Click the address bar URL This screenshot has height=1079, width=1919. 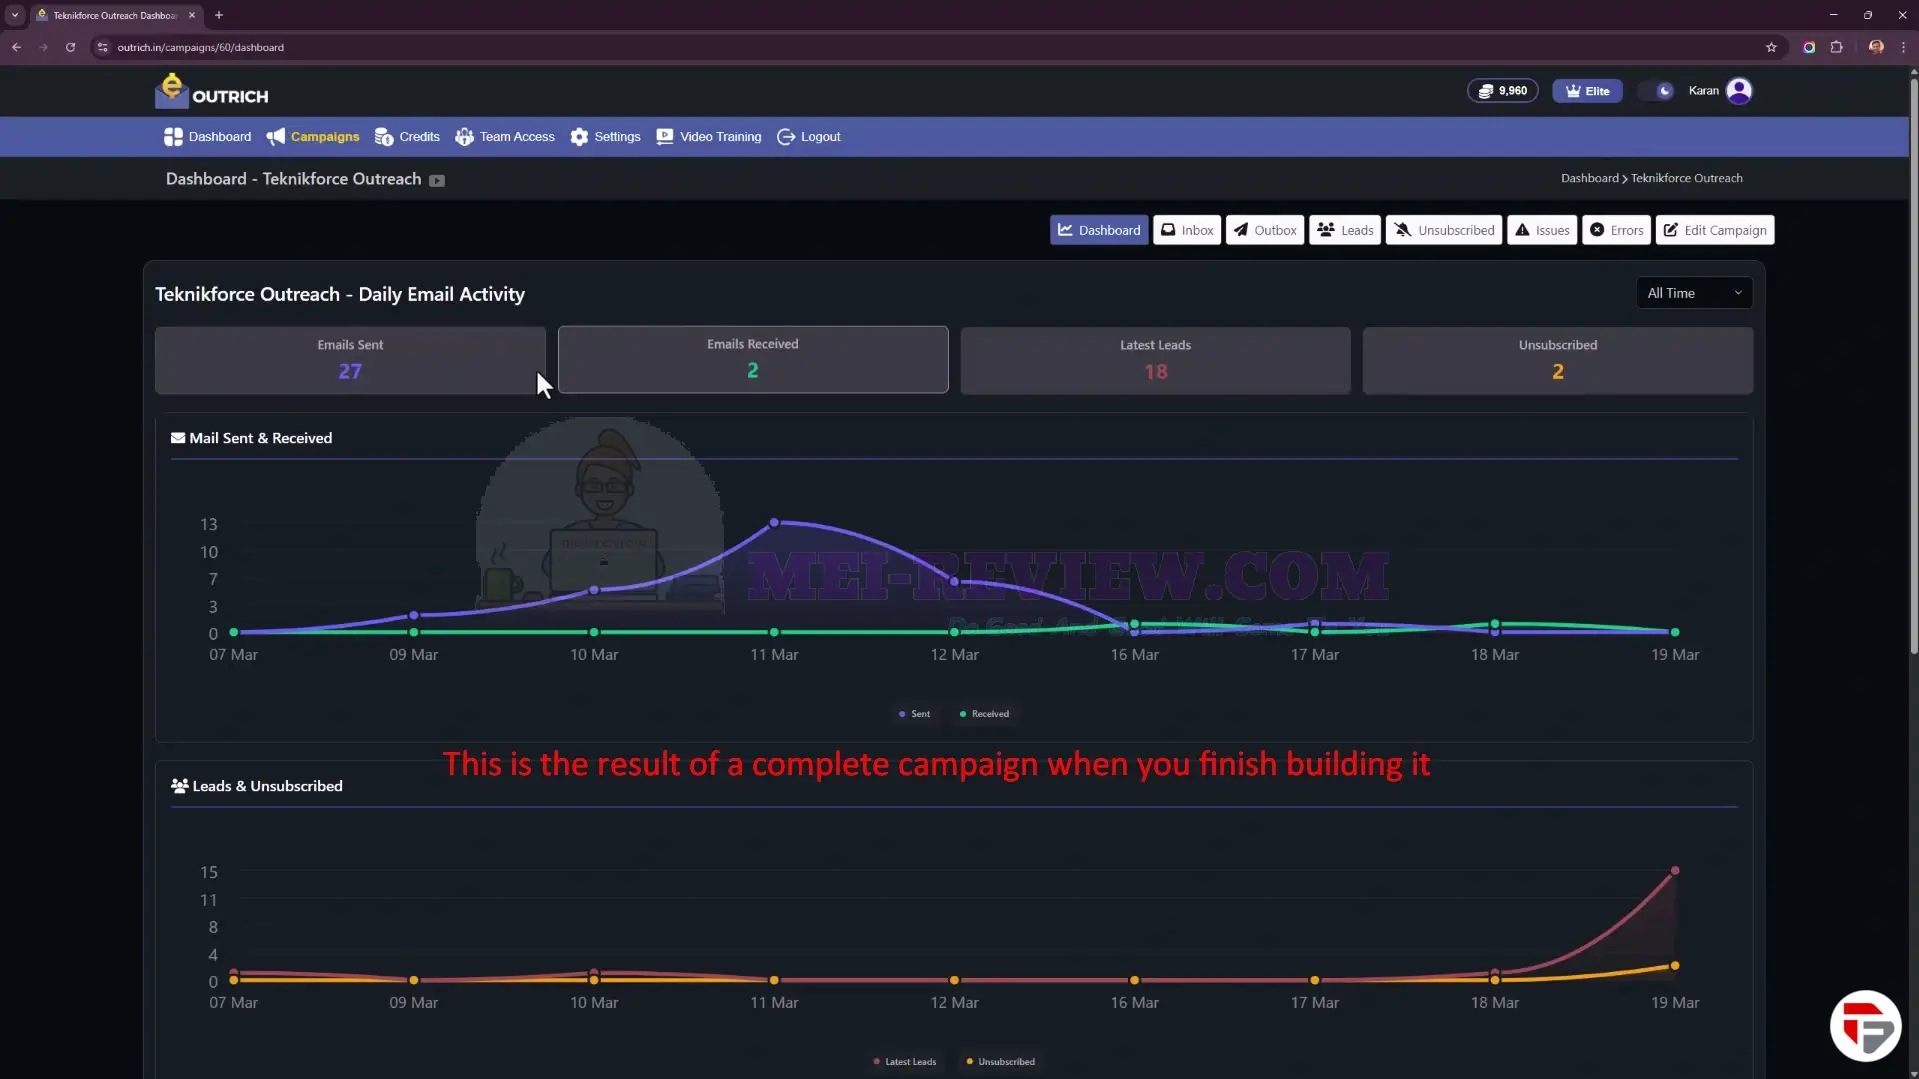pyautogui.click(x=200, y=47)
